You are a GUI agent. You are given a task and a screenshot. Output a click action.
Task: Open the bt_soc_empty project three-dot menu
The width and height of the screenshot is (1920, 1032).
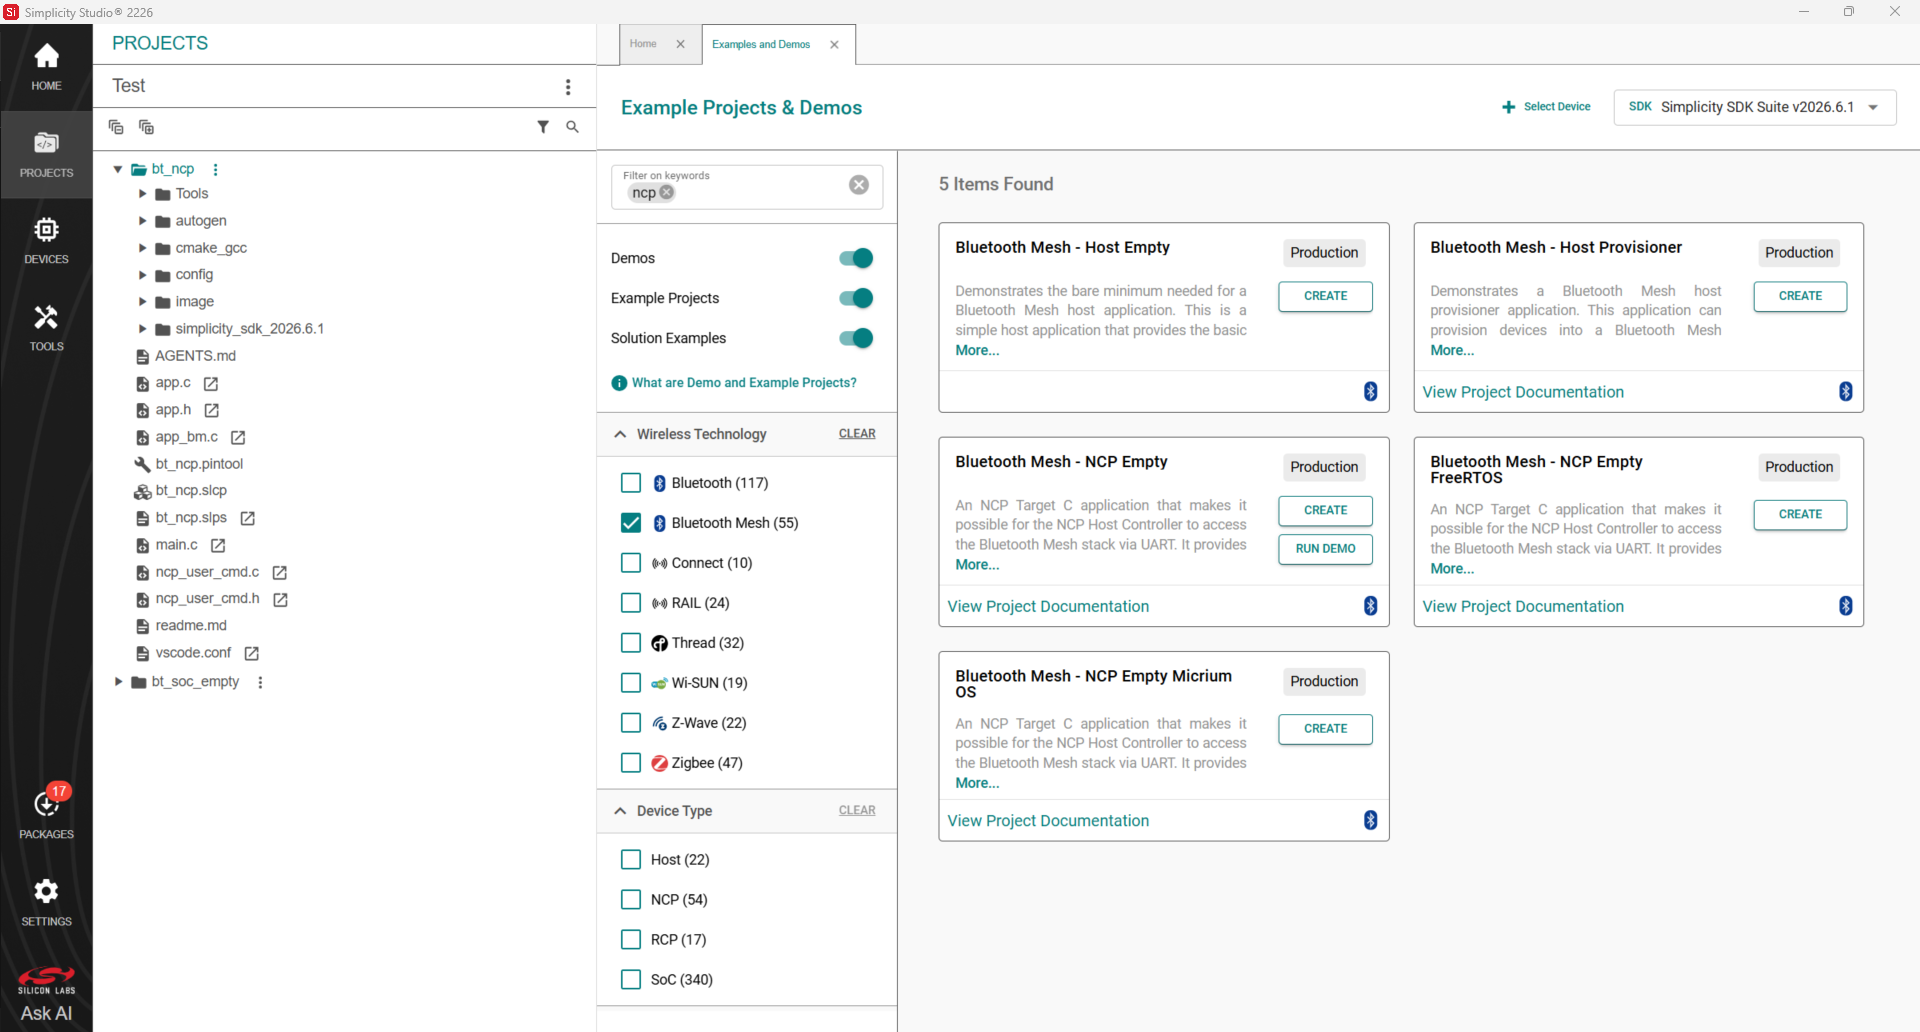[260, 682]
